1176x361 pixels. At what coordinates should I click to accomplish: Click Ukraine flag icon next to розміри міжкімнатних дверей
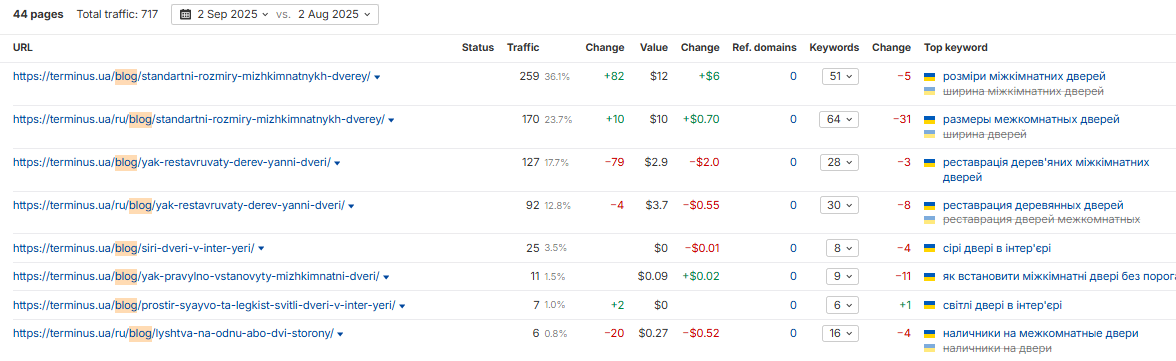[930, 77]
